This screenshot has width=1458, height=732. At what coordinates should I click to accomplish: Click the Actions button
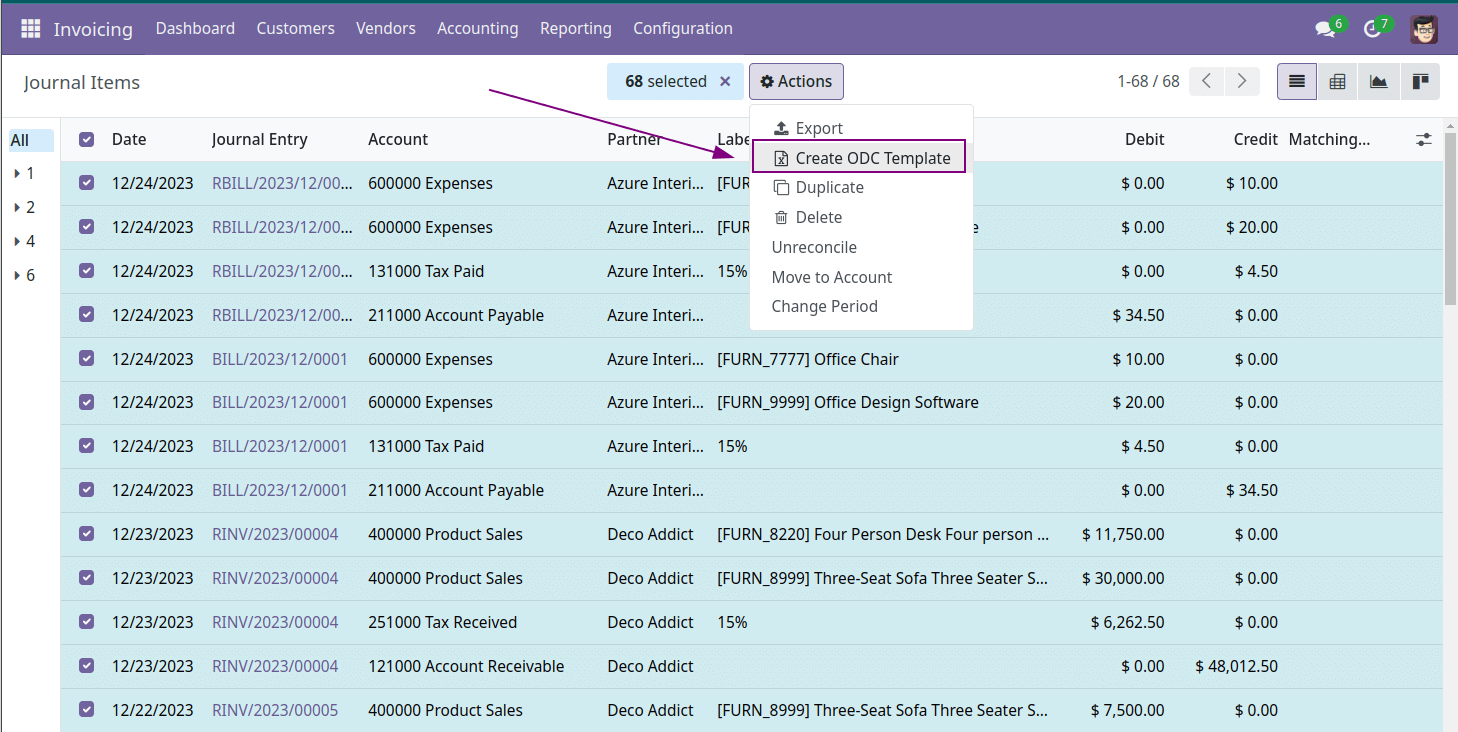click(x=796, y=82)
